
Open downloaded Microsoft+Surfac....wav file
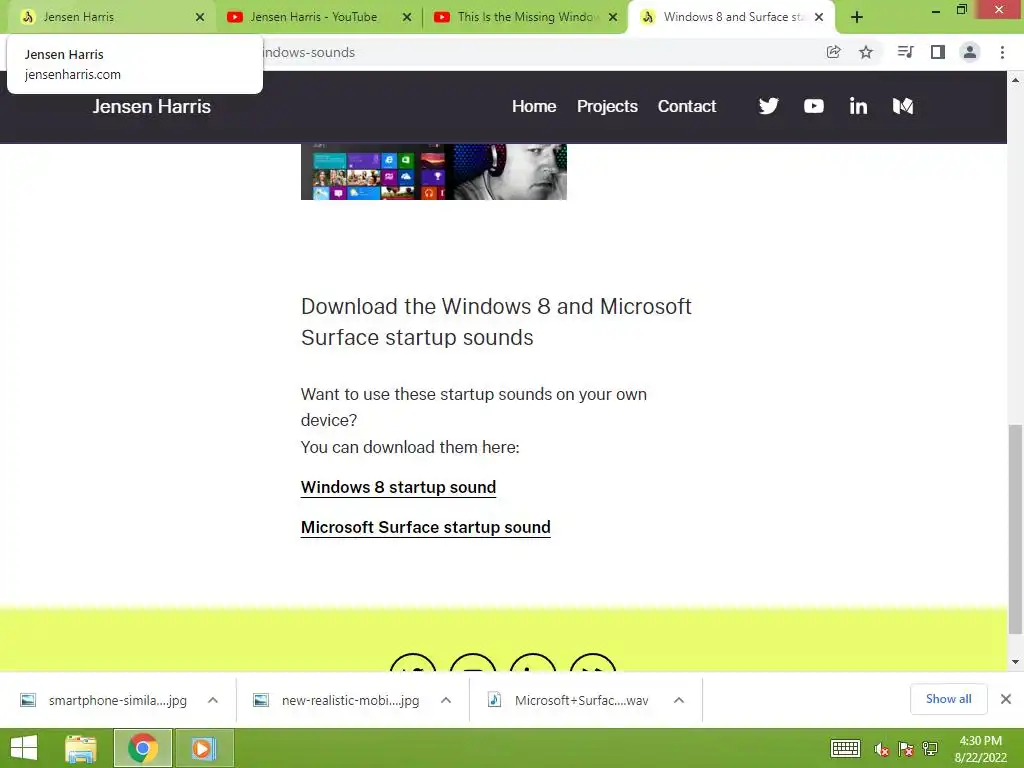click(569, 700)
